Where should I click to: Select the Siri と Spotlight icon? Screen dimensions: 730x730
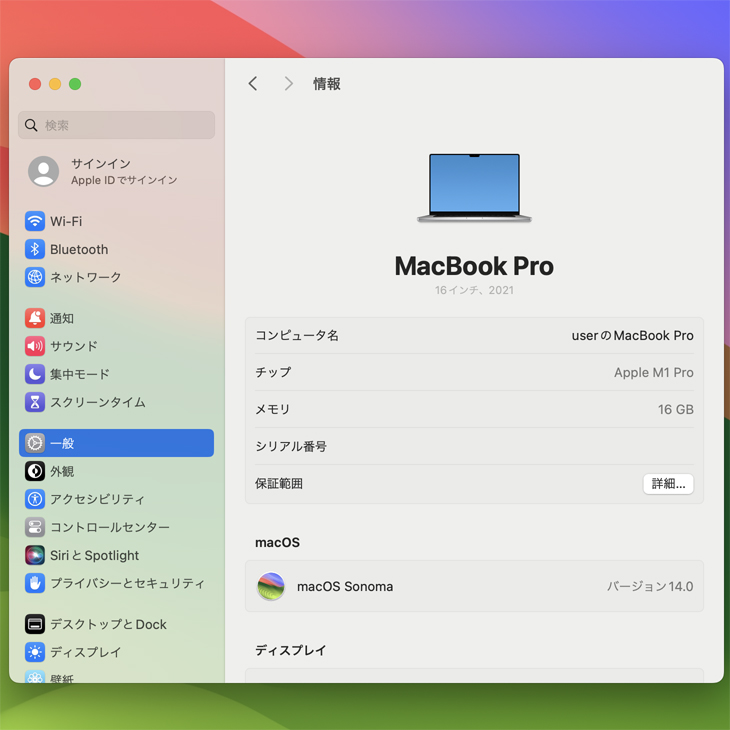[35, 555]
